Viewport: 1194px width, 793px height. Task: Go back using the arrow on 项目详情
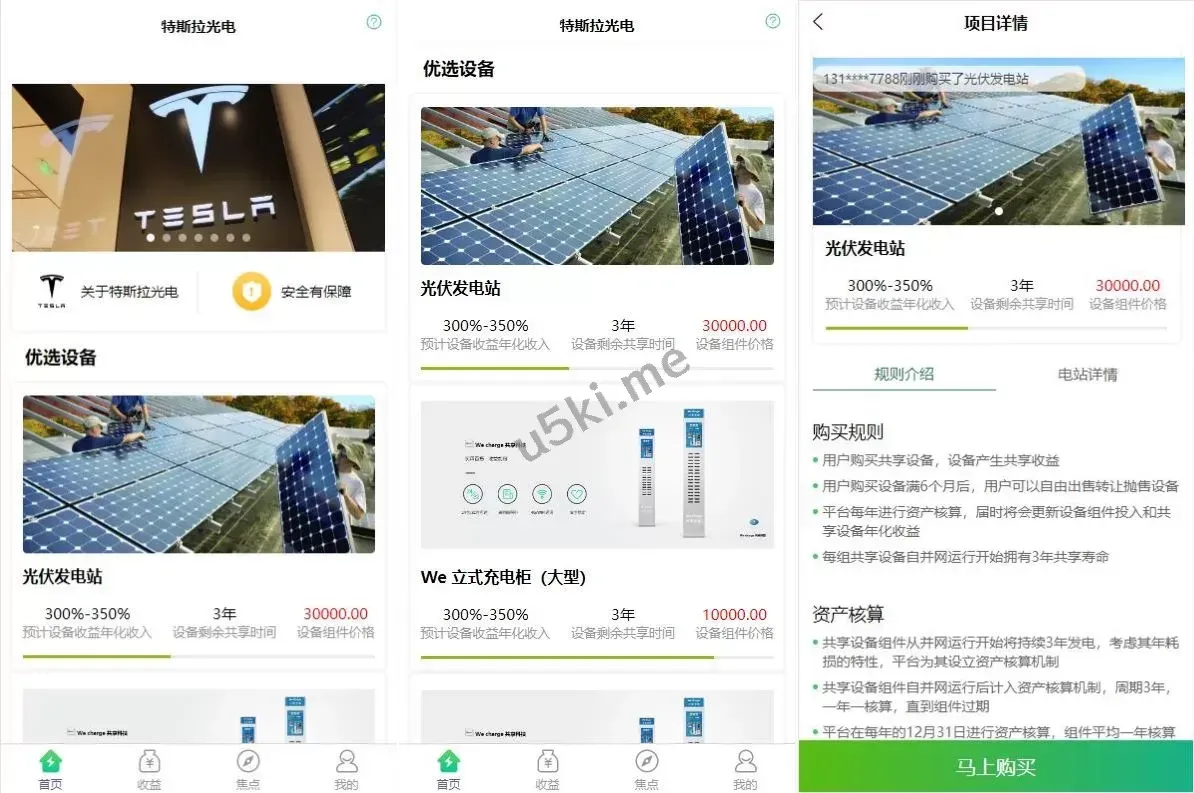click(818, 22)
